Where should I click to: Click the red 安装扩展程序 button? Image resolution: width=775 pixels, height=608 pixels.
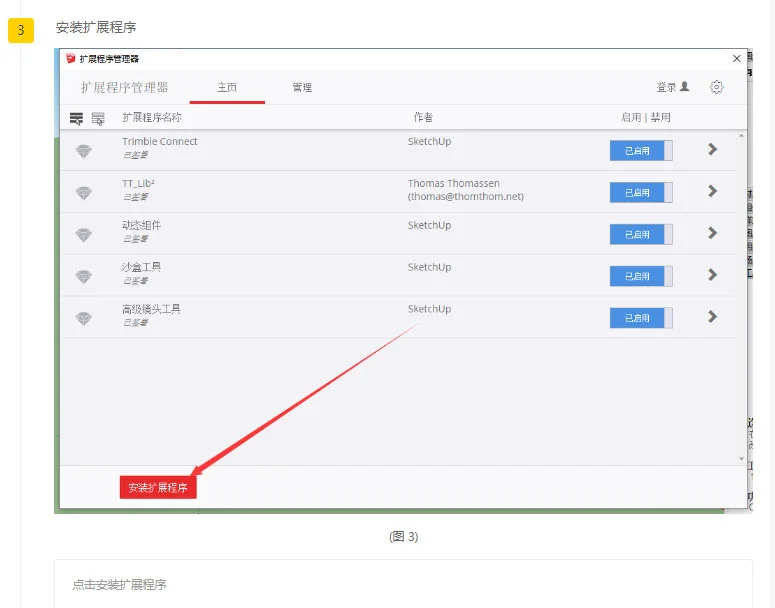pos(158,487)
